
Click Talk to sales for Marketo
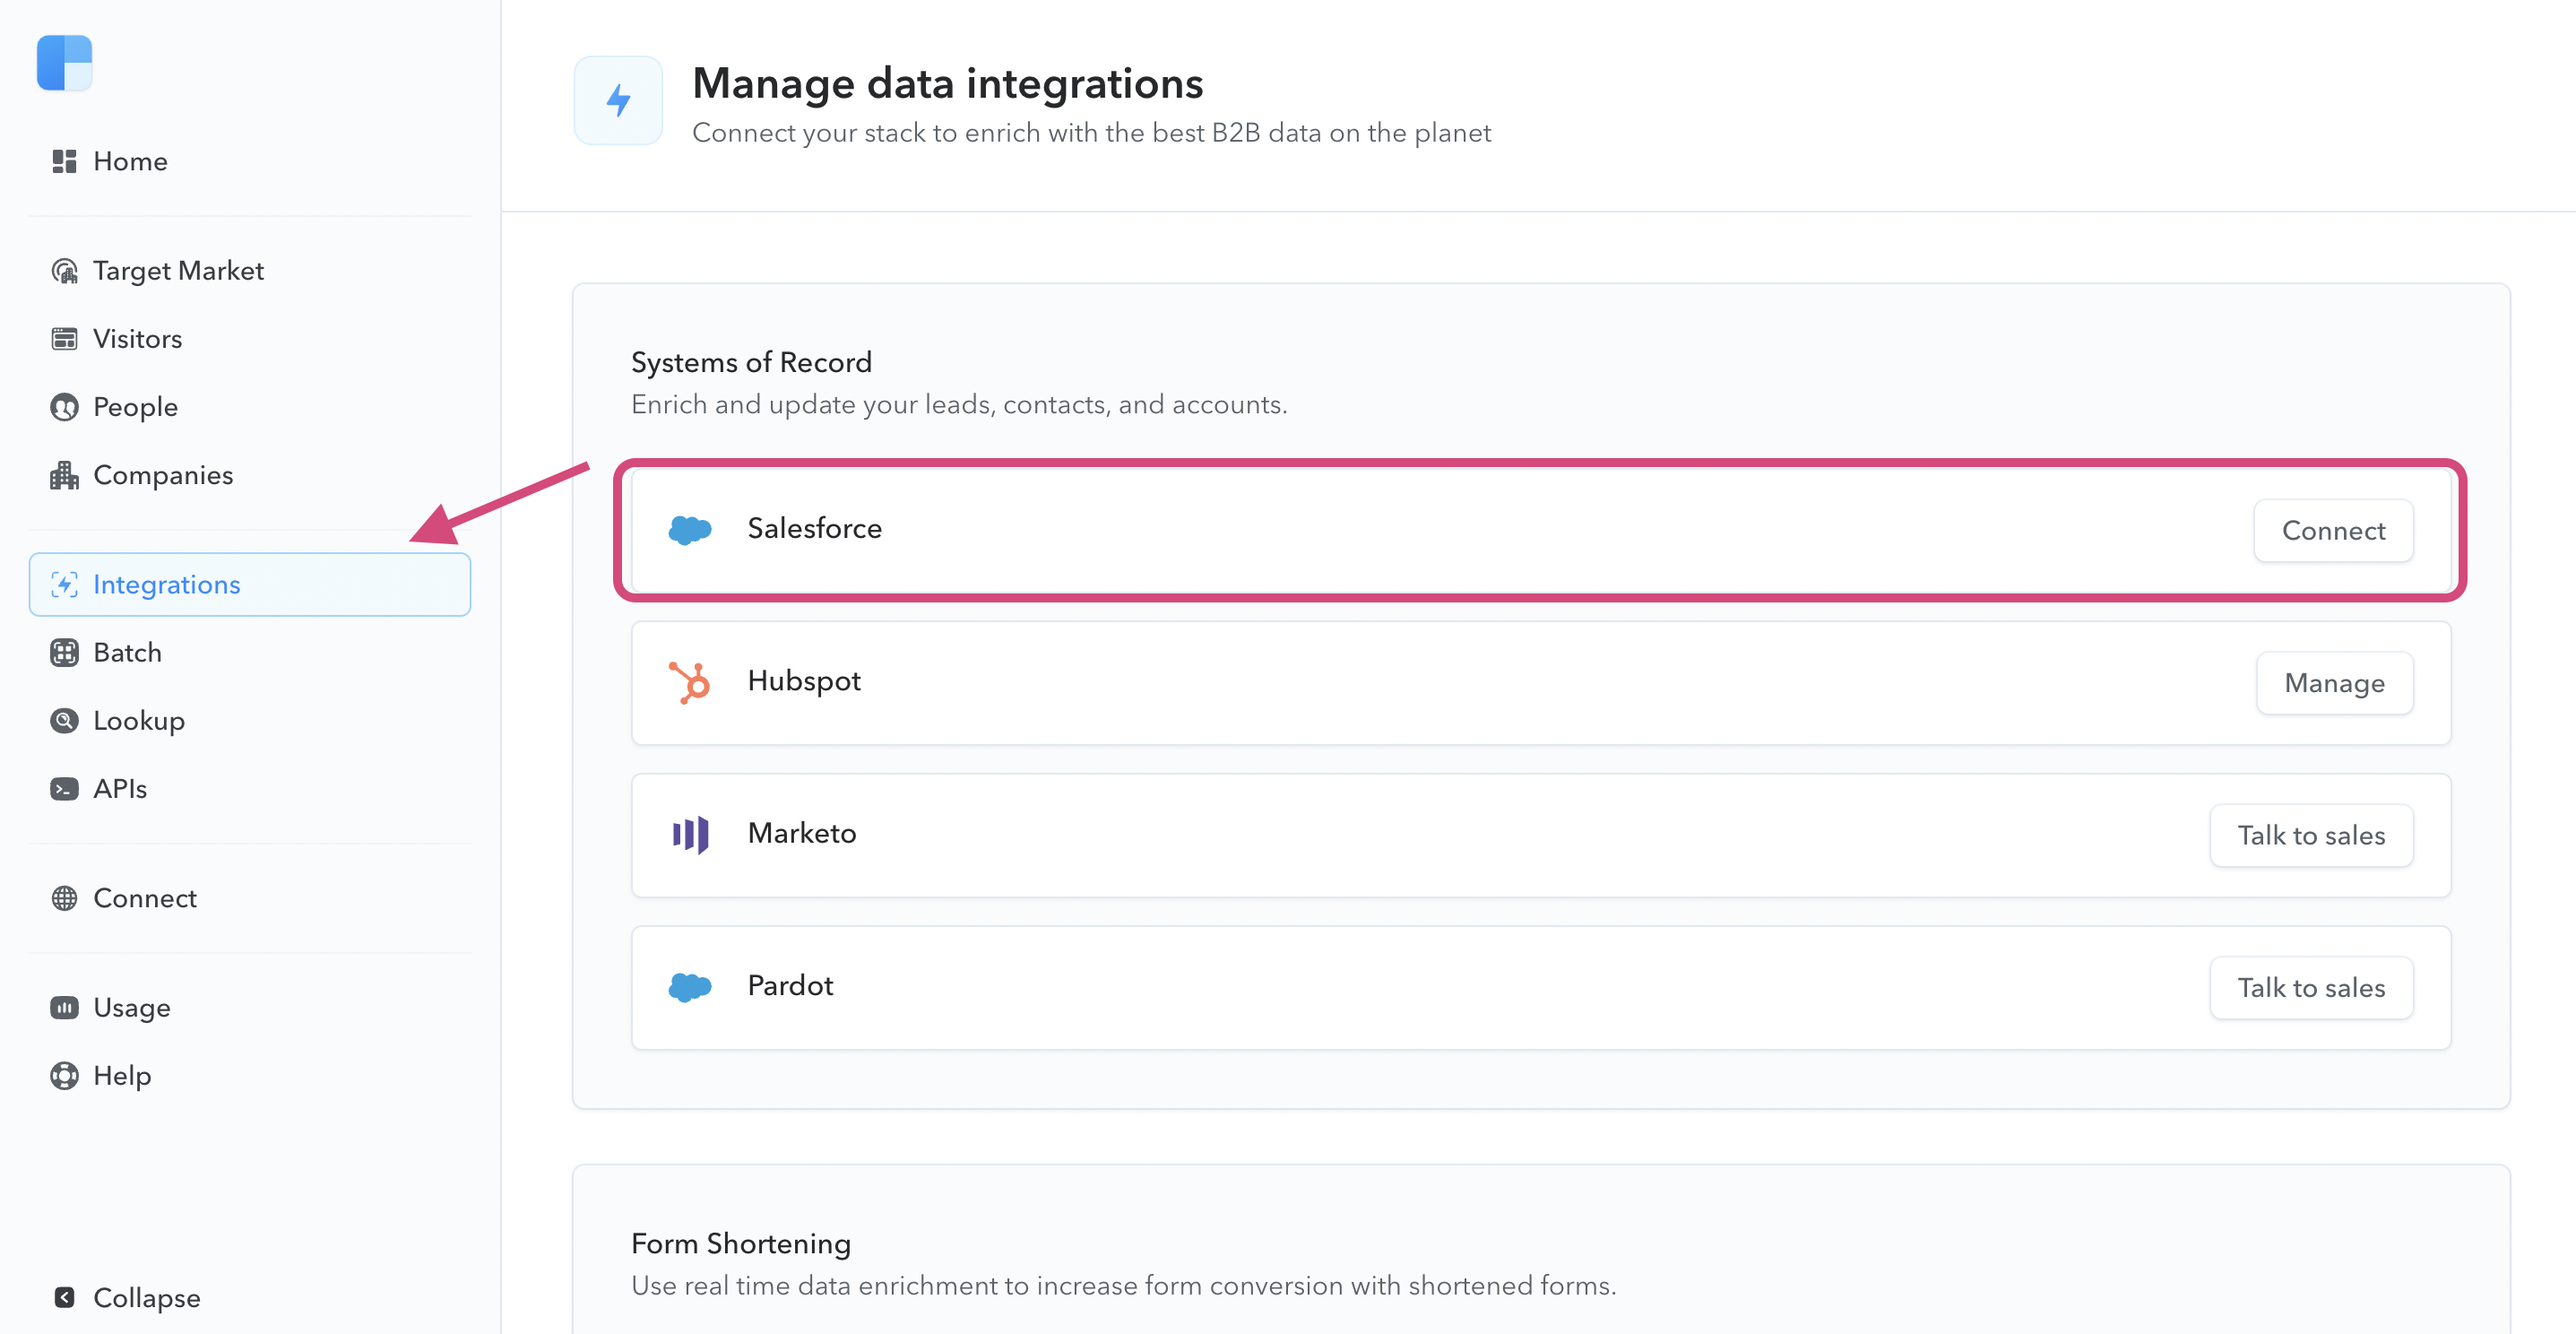[2311, 836]
